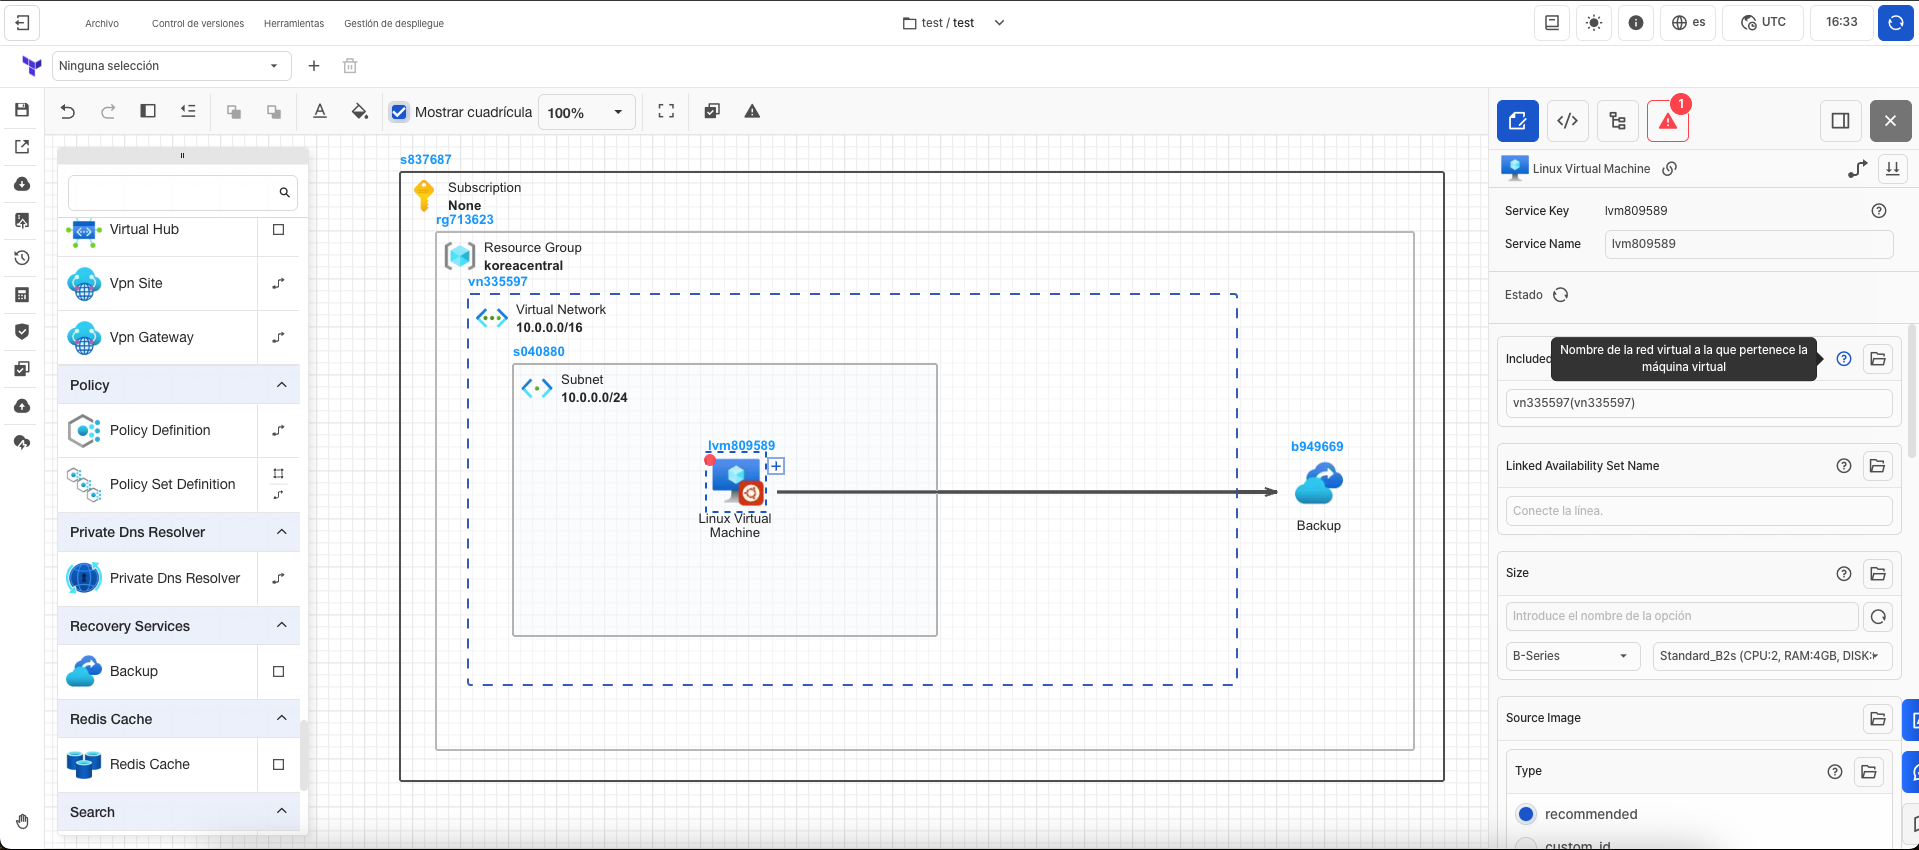
Task: Select the Backup node on canvas
Action: pyautogui.click(x=1318, y=486)
